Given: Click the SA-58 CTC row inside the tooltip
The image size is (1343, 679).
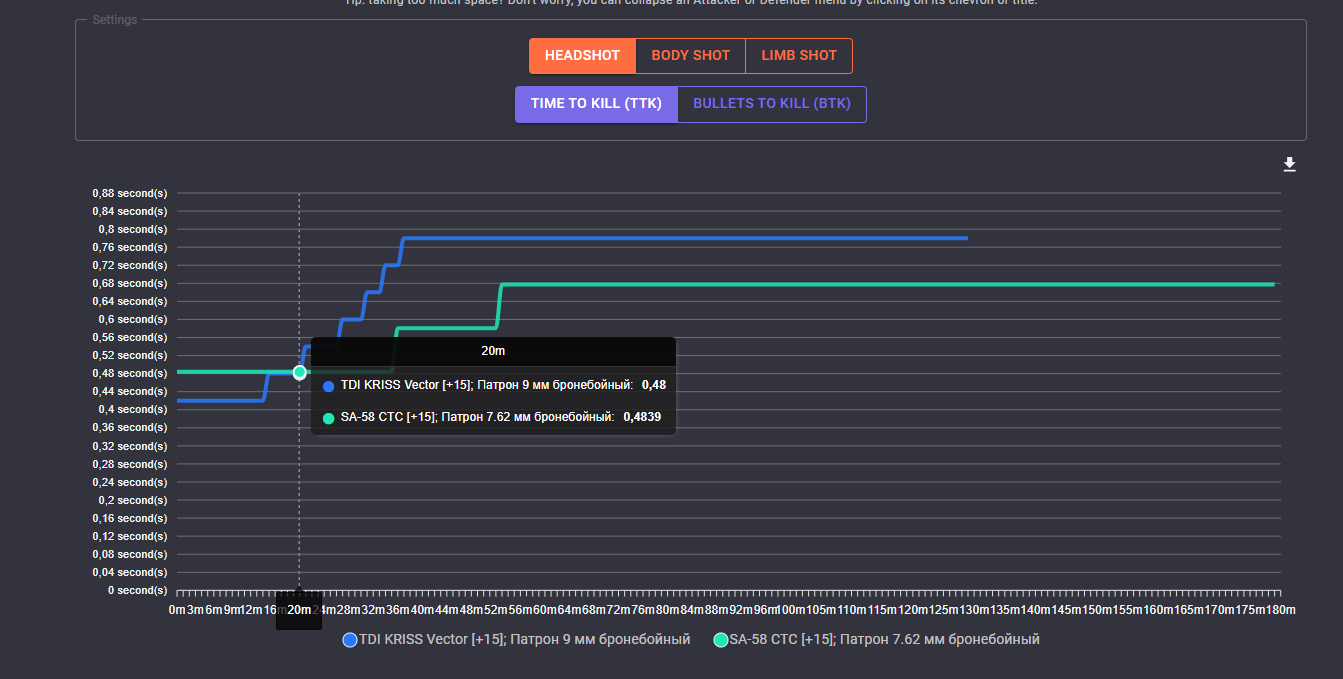Looking at the screenshot, I should tap(491, 417).
